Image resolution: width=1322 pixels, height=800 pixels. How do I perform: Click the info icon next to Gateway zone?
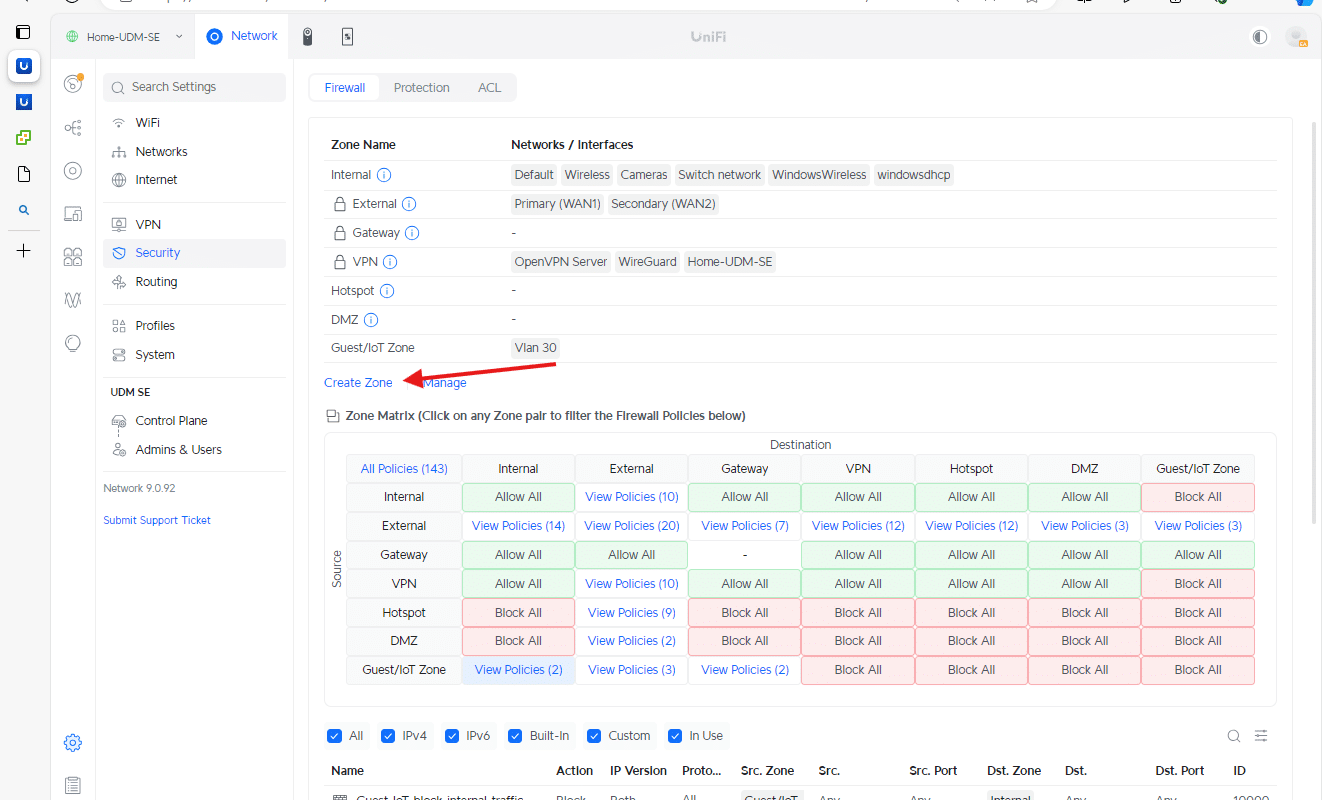tap(412, 233)
